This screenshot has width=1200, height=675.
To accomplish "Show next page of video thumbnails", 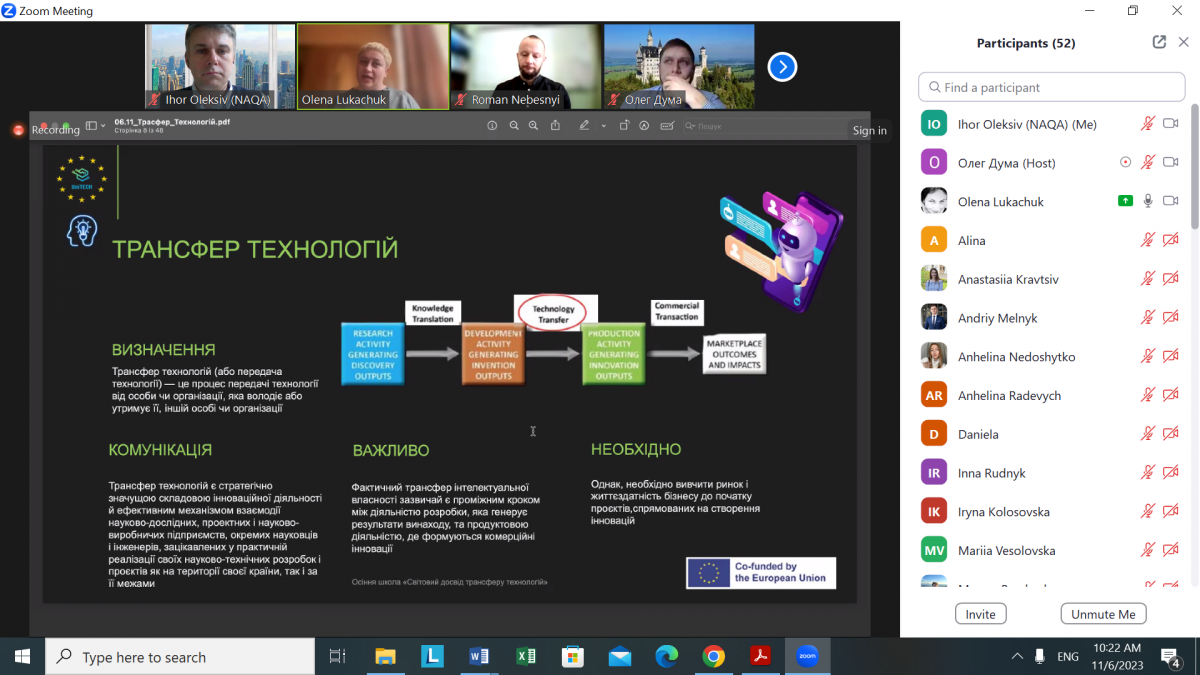I will (x=781, y=67).
